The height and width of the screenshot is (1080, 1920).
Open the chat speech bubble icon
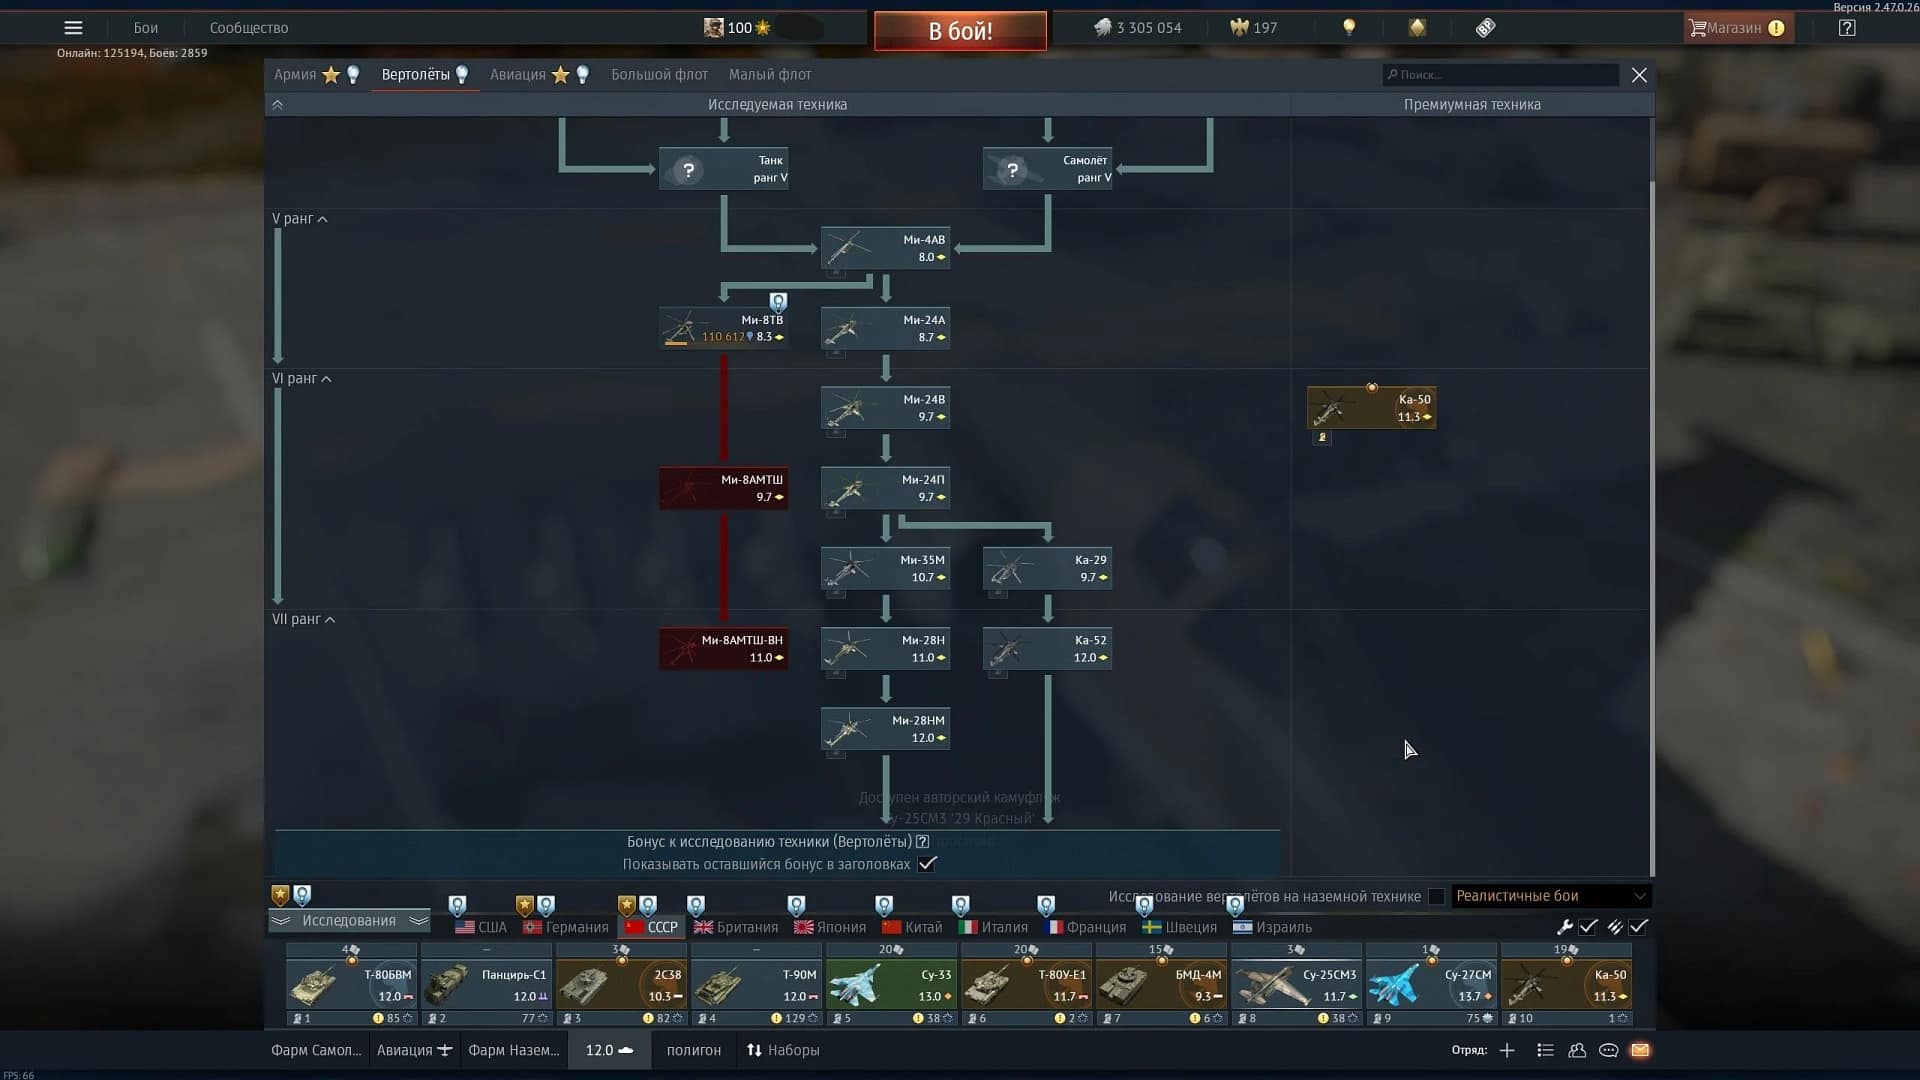[1608, 1050]
